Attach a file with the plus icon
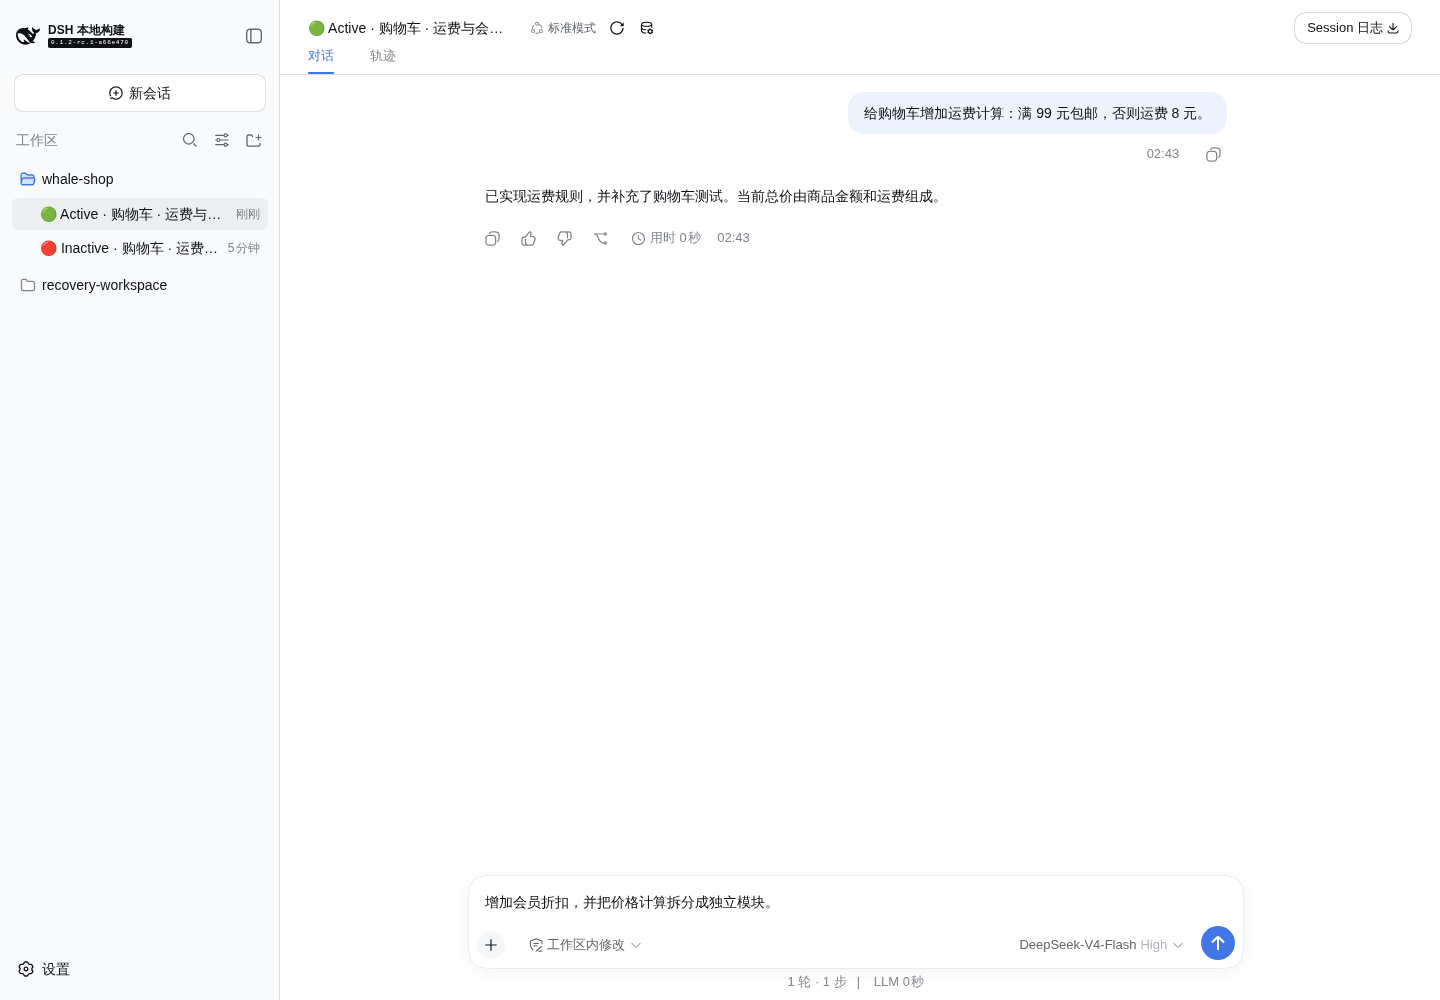 click(491, 945)
